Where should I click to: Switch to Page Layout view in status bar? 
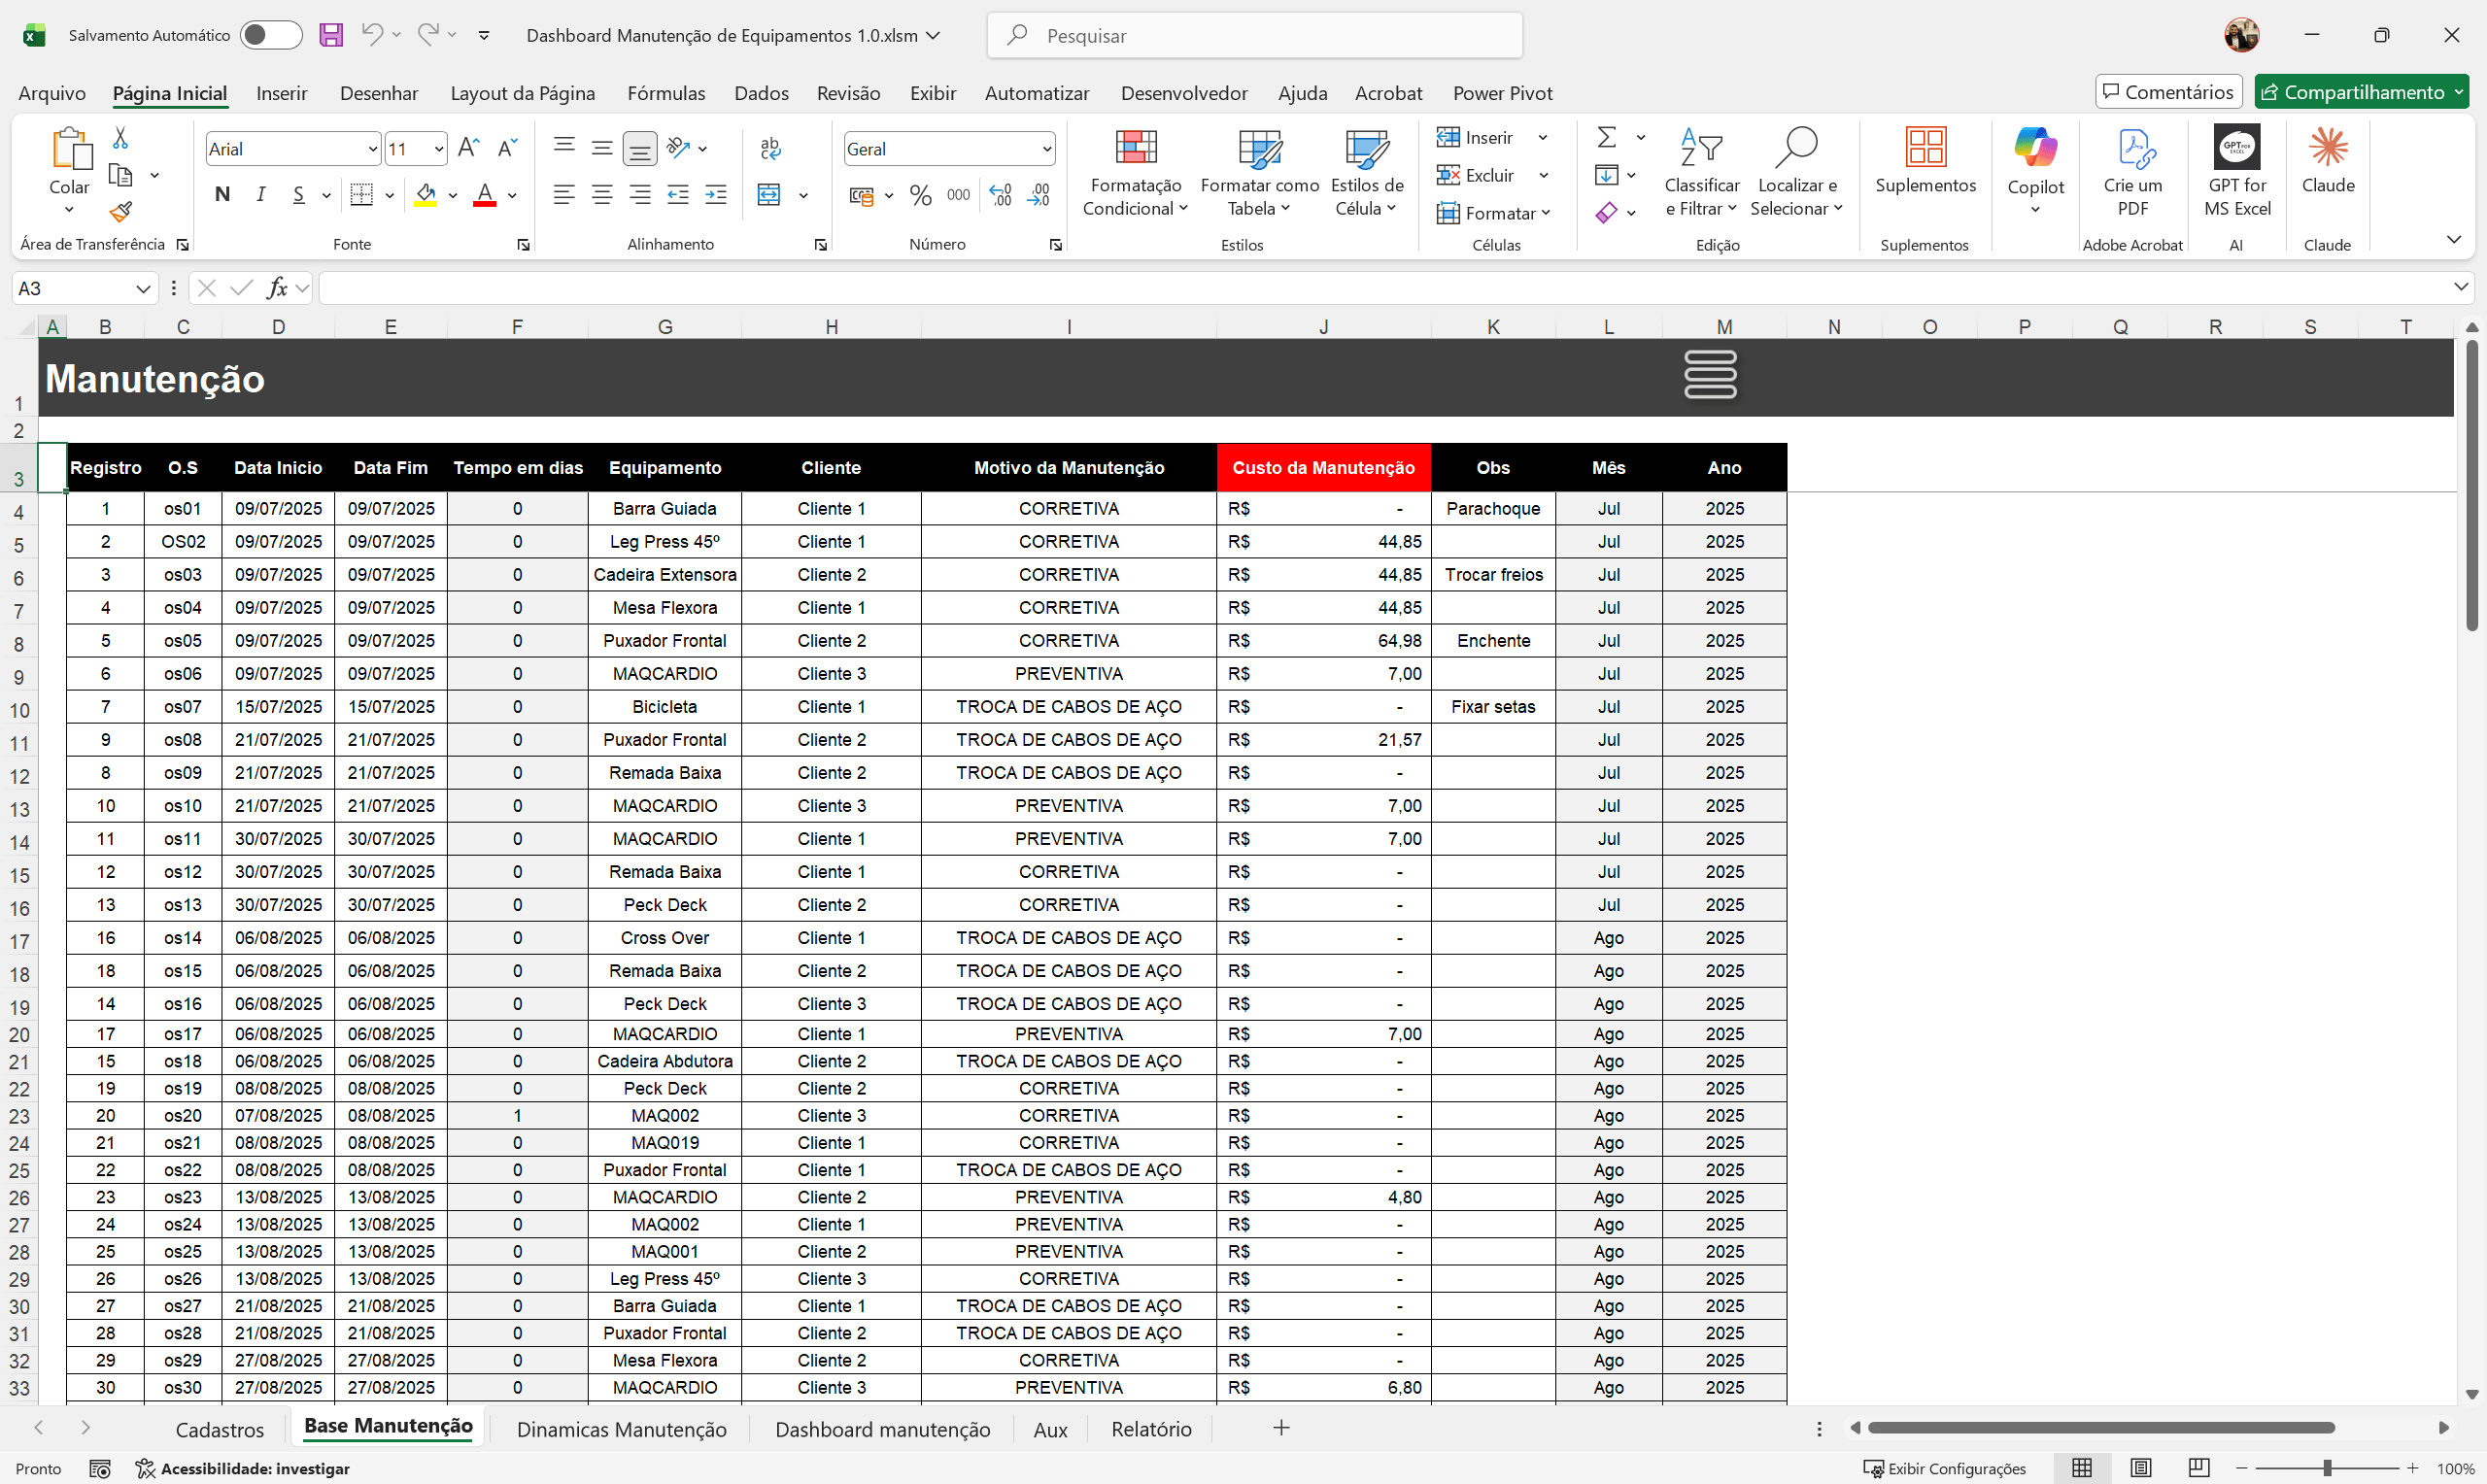2140,1468
